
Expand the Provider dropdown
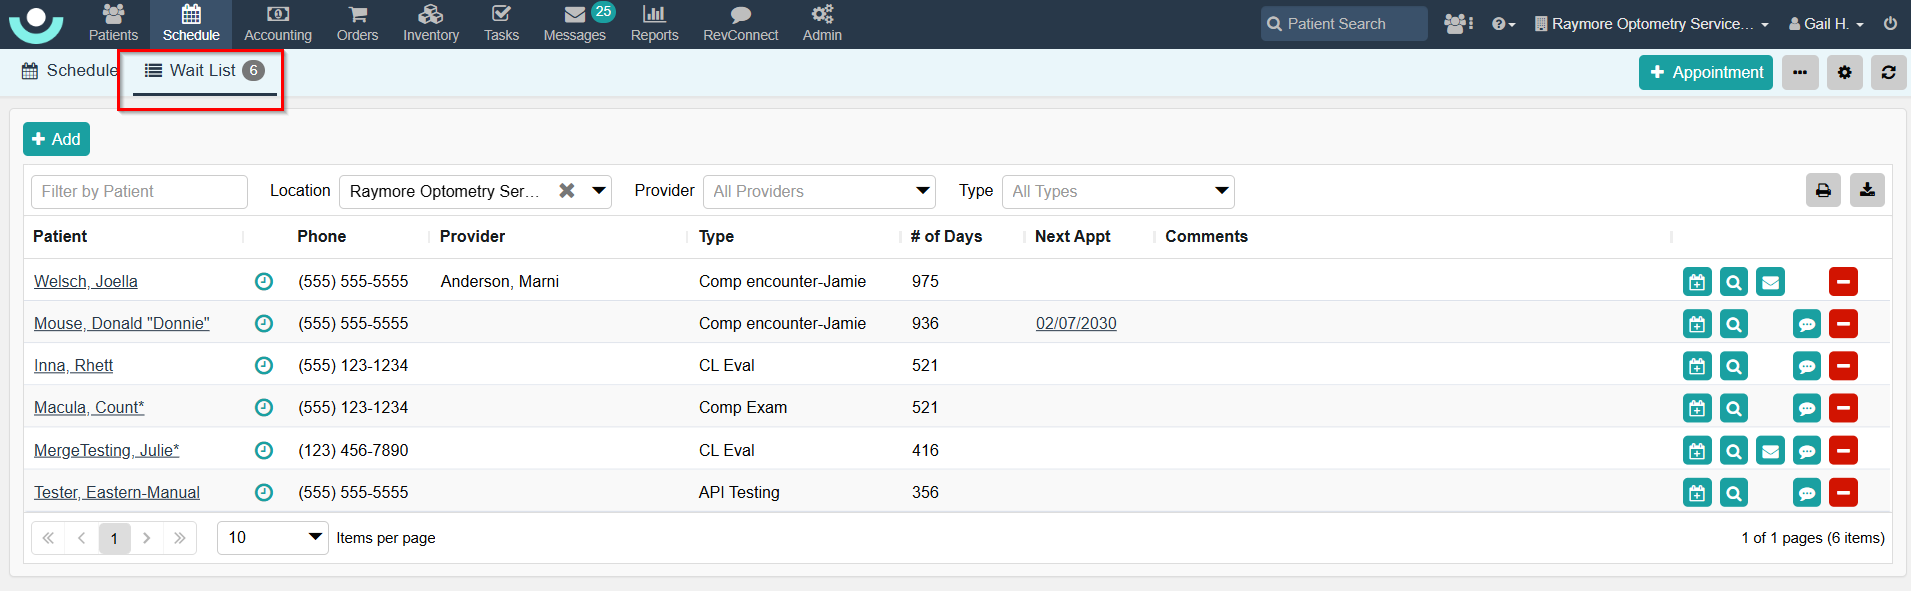pos(922,191)
